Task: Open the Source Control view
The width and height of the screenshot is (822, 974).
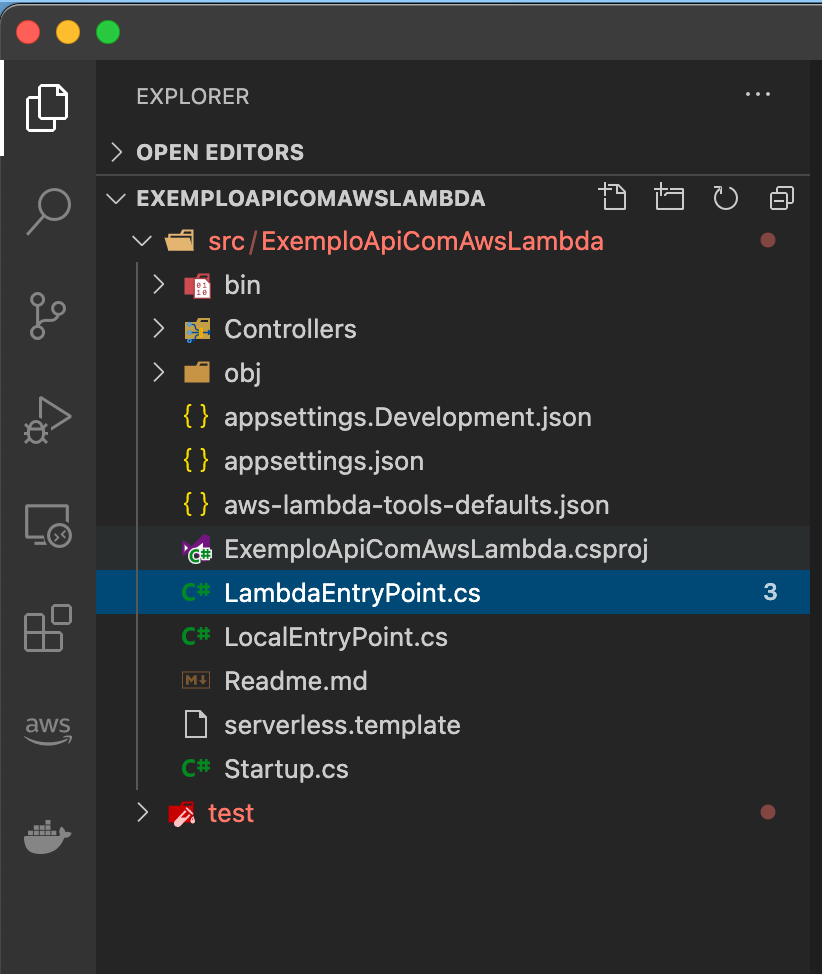Action: (47, 315)
